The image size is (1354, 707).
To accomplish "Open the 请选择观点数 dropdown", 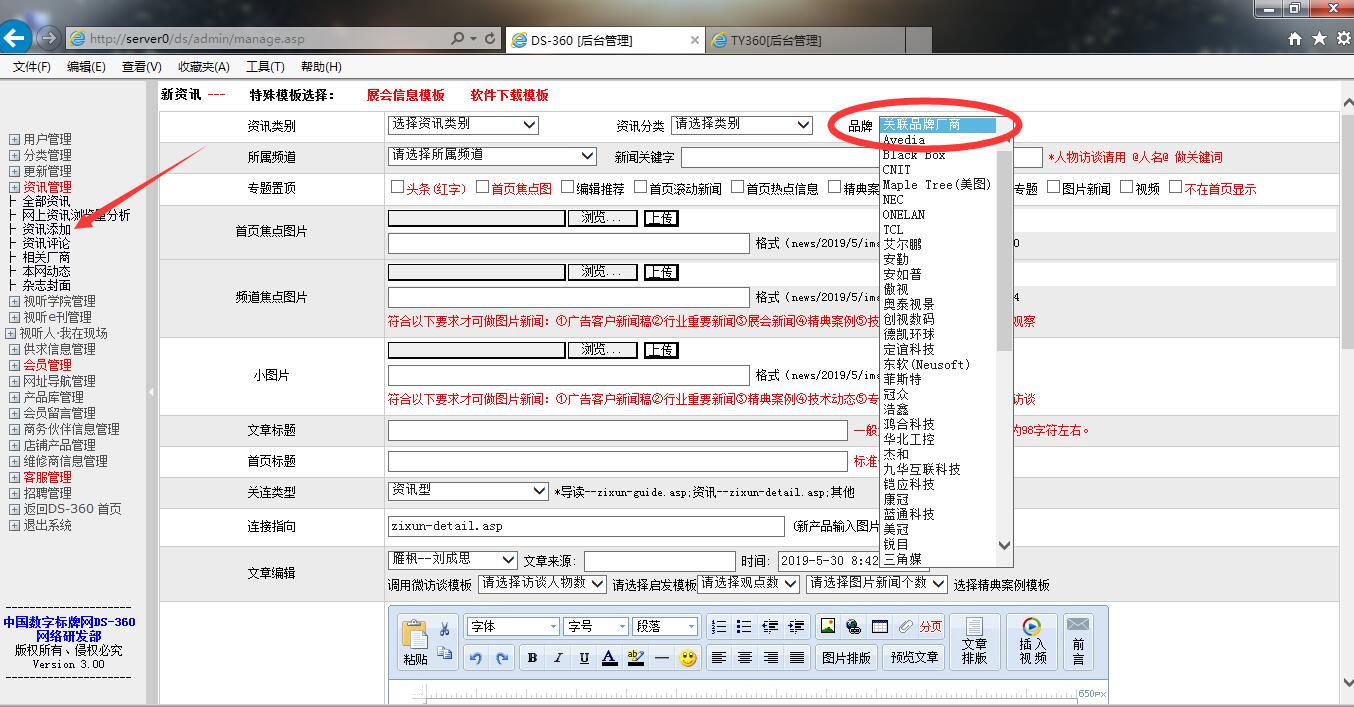I will 748,583.
